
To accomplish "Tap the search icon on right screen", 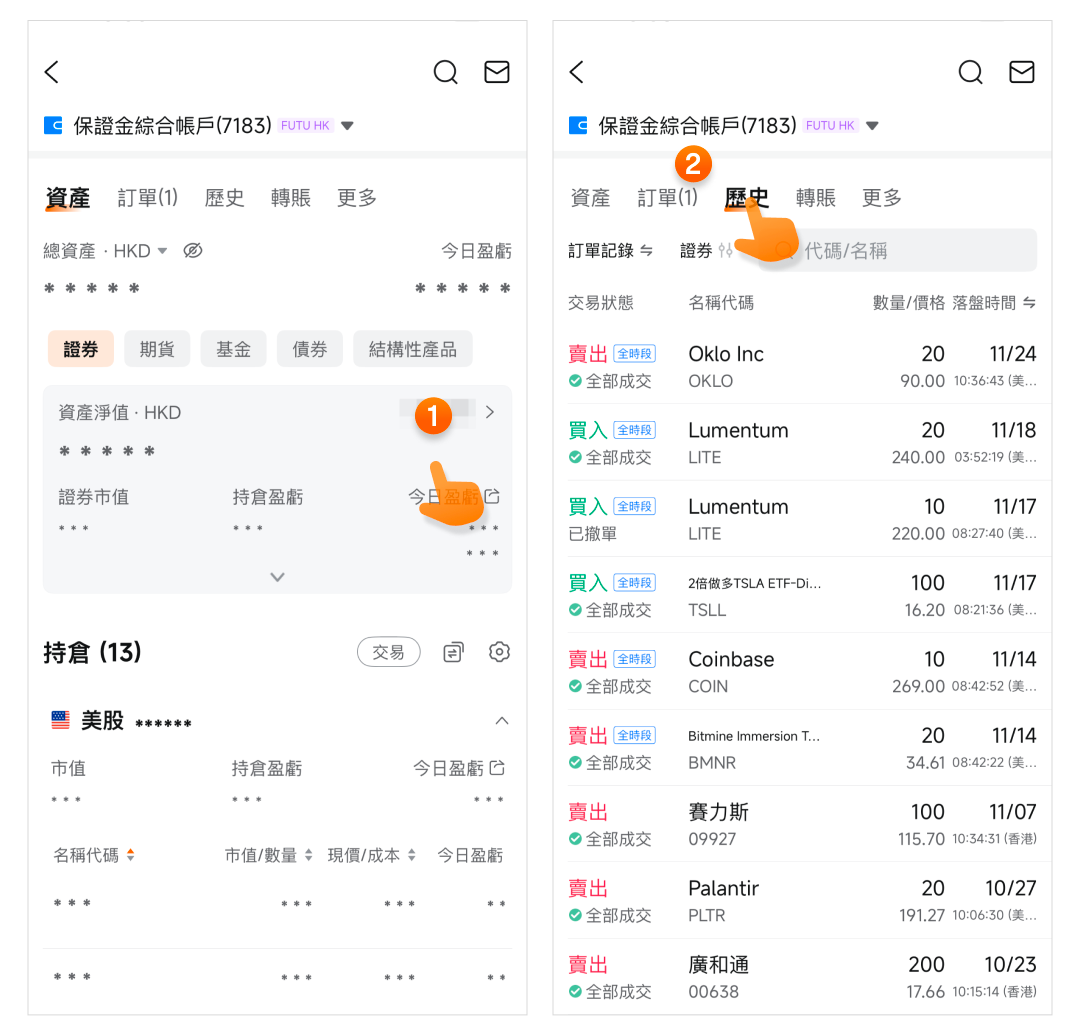I will coord(970,72).
